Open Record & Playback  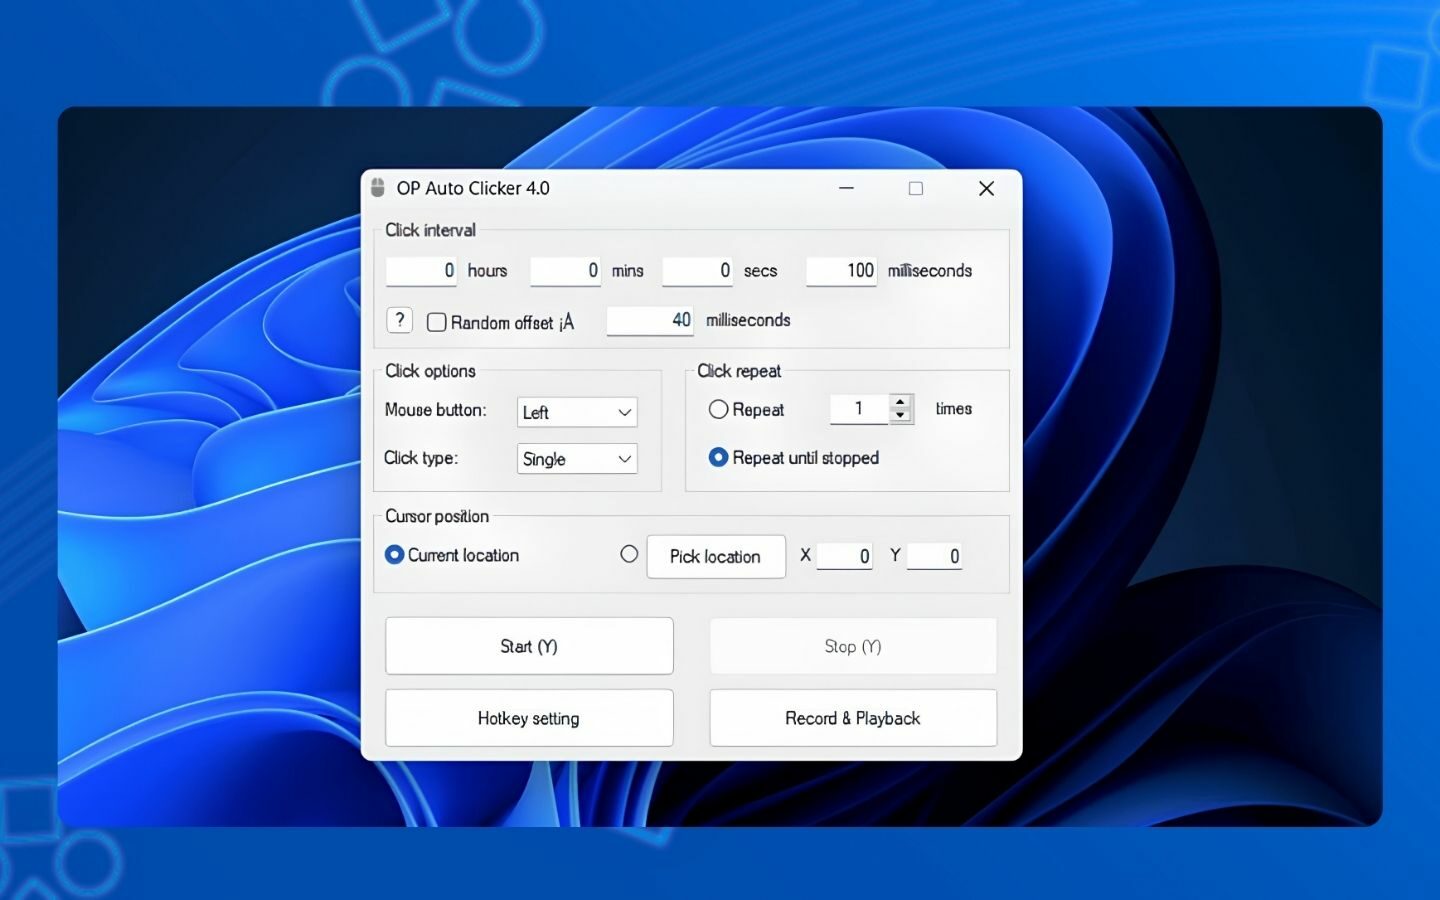pos(853,718)
